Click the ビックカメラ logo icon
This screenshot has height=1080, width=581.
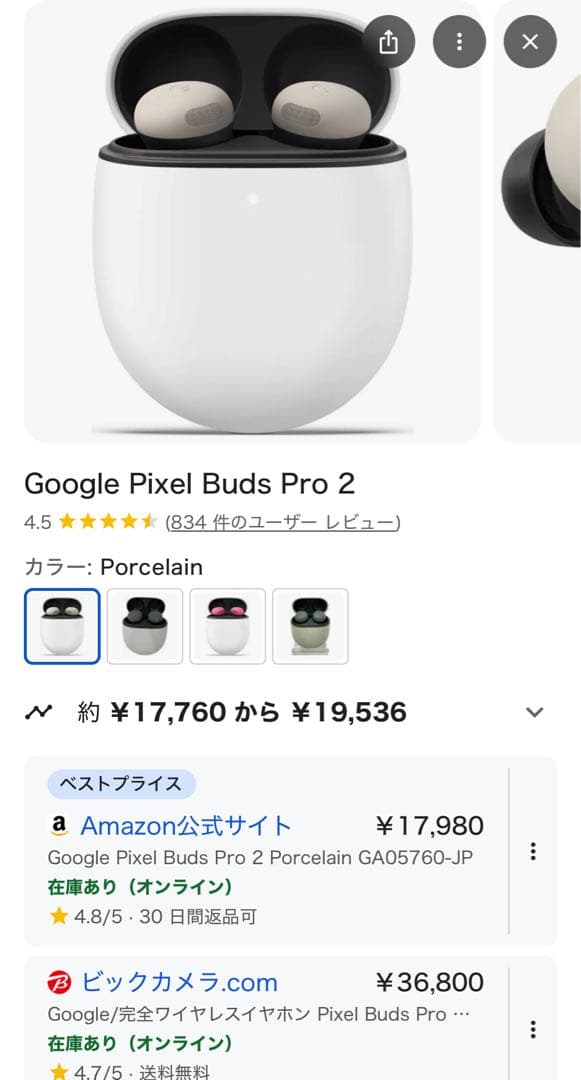pos(60,983)
